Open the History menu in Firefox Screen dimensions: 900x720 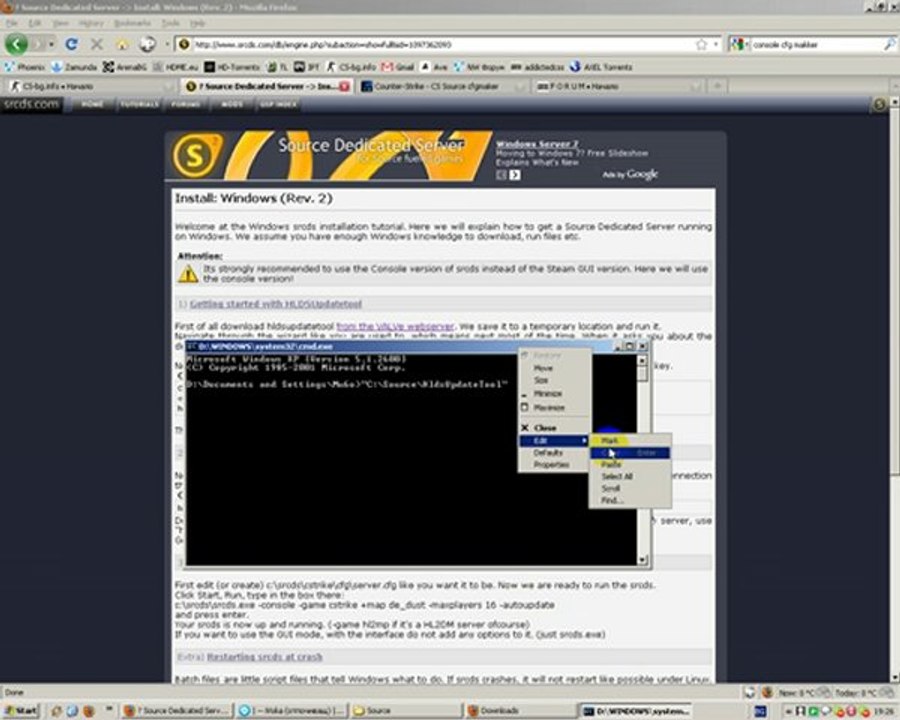pos(91,24)
